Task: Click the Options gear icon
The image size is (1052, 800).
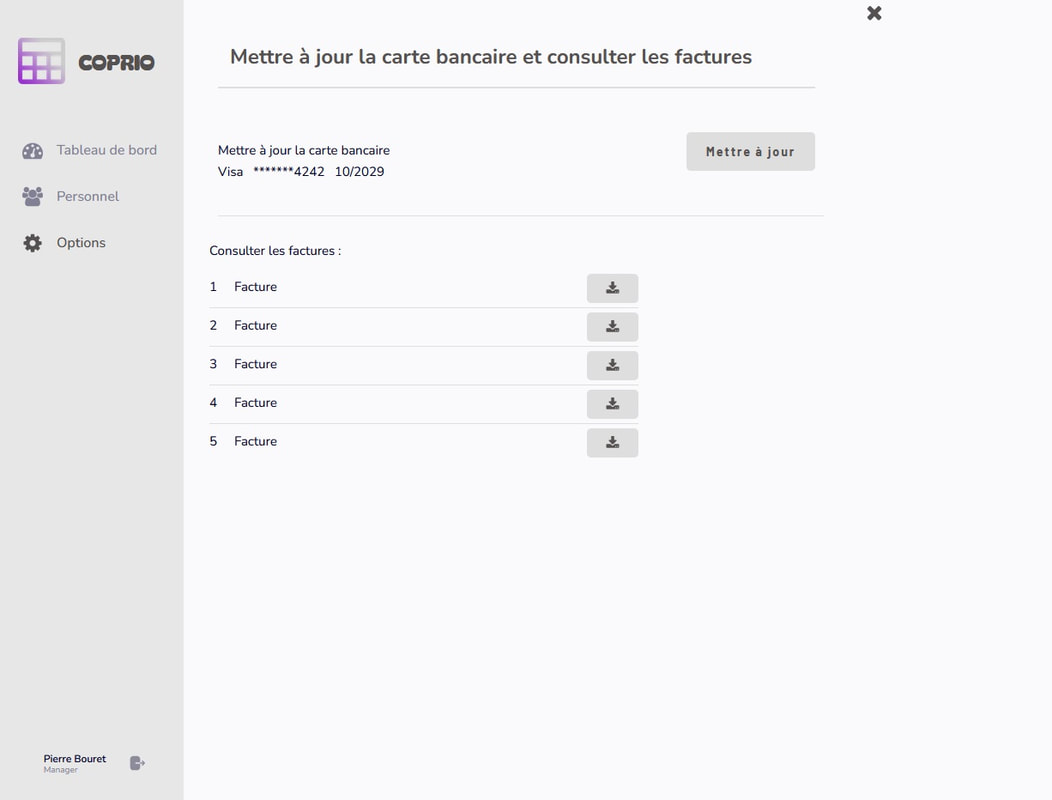Action: [x=33, y=243]
